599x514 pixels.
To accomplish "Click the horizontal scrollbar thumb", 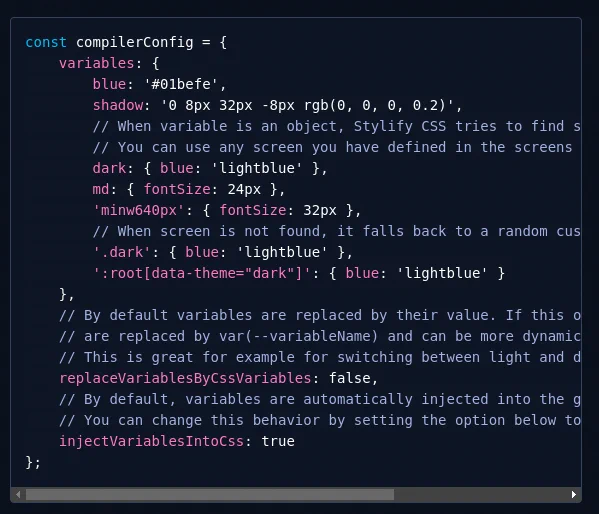I will (210, 495).
